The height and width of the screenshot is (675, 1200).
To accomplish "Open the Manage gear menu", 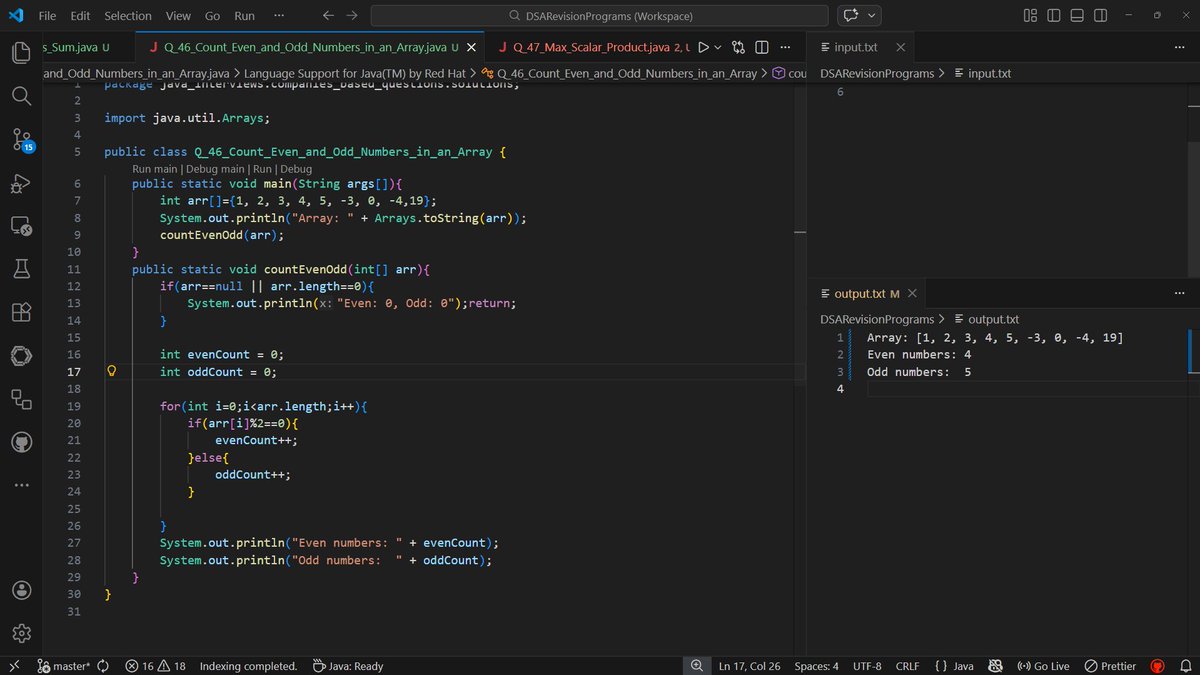I will click(x=22, y=633).
